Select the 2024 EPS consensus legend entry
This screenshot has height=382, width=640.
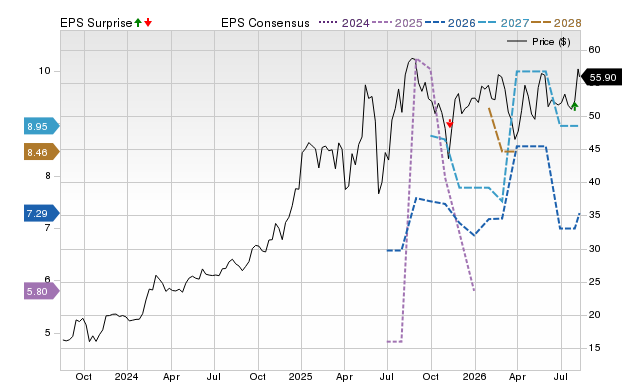click(344, 23)
